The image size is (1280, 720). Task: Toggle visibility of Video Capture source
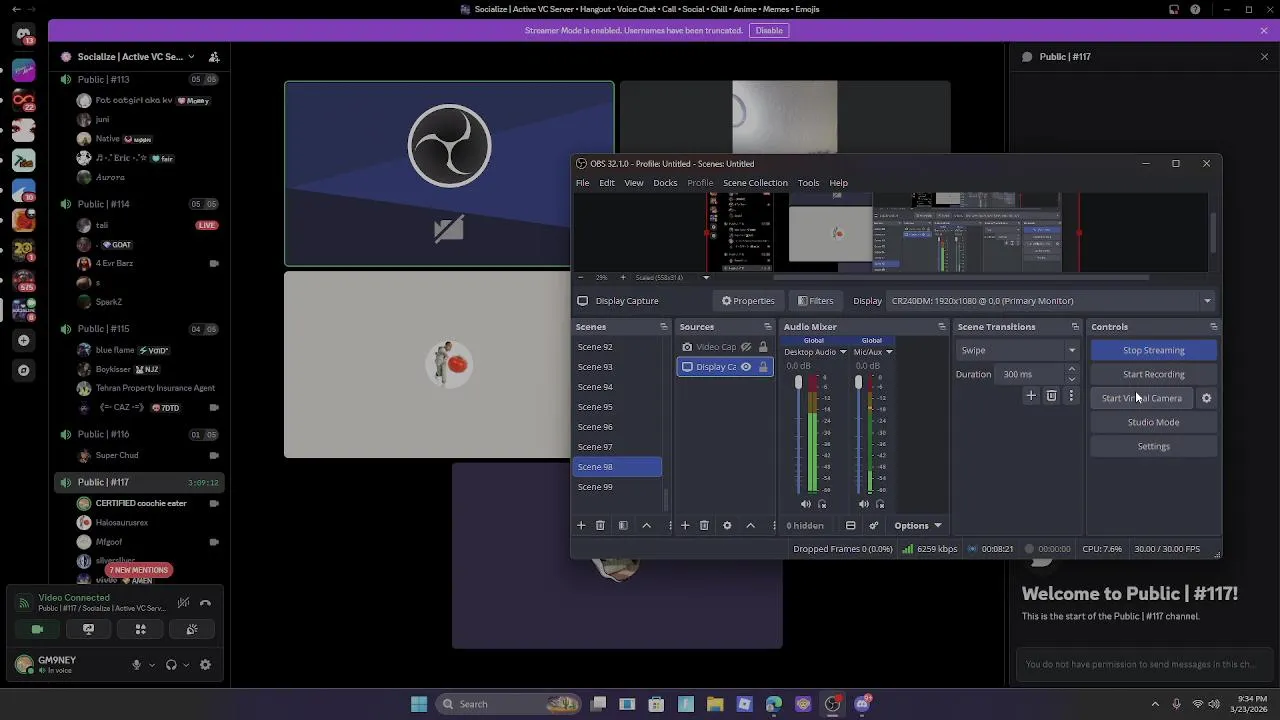746,347
